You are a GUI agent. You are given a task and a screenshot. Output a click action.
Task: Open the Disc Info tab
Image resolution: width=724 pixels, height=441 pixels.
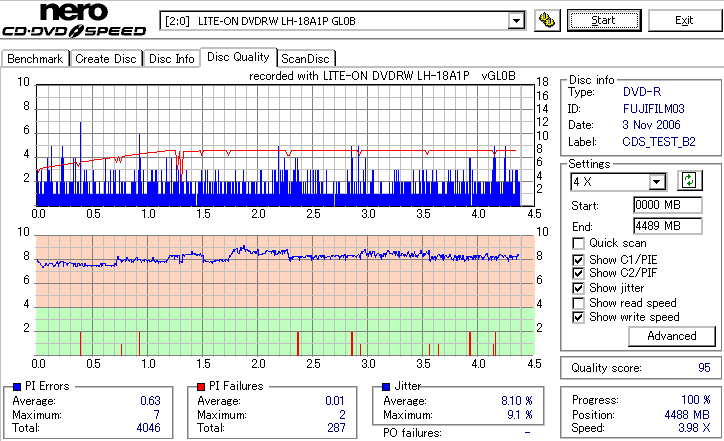[x=171, y=59]
